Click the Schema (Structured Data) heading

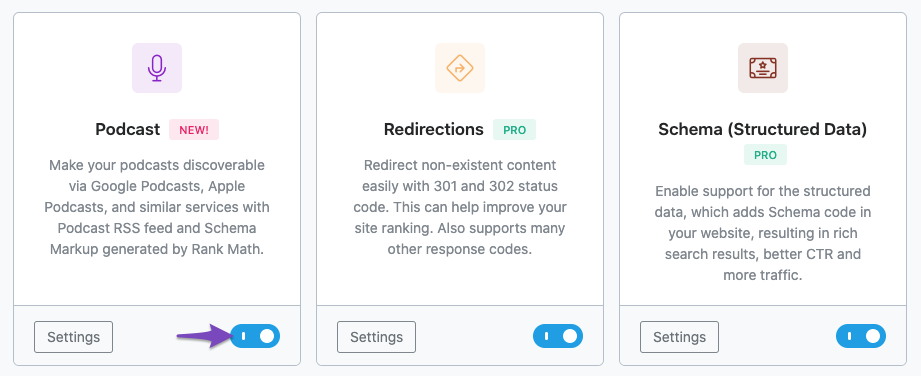(762, 129)
